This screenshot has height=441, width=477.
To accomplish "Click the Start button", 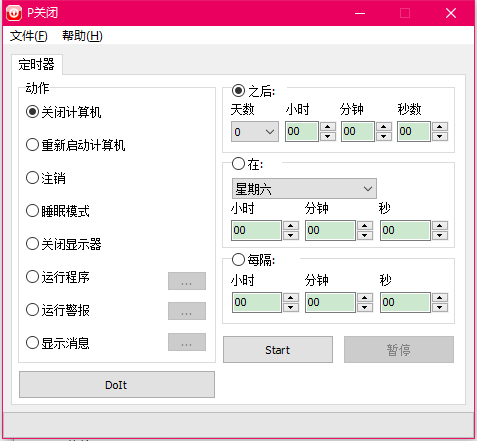I will tap(278, 350).
